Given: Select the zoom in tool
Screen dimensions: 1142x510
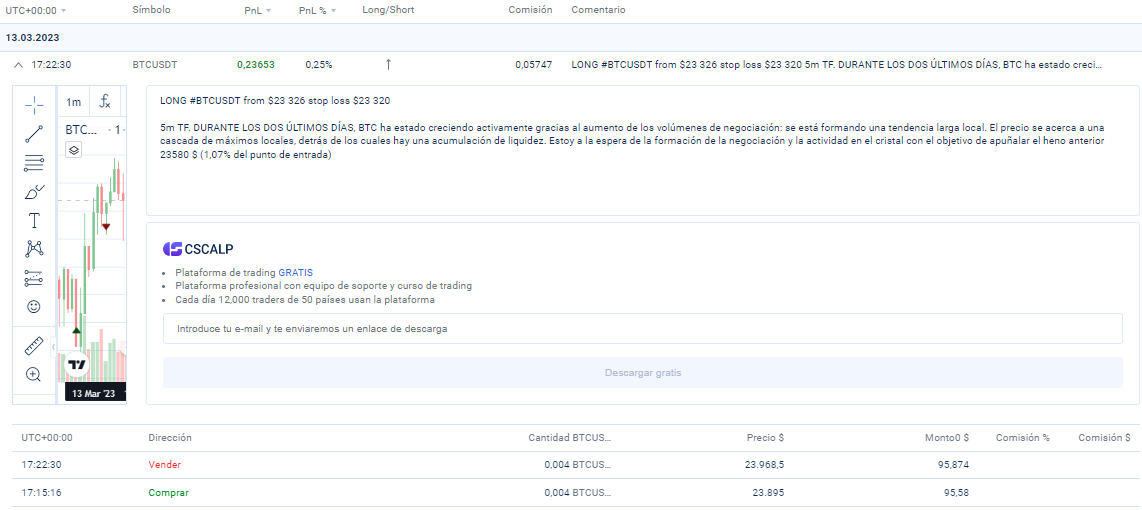Looking at the screenshot, I should pyautogui.click(x=34, y=374).
